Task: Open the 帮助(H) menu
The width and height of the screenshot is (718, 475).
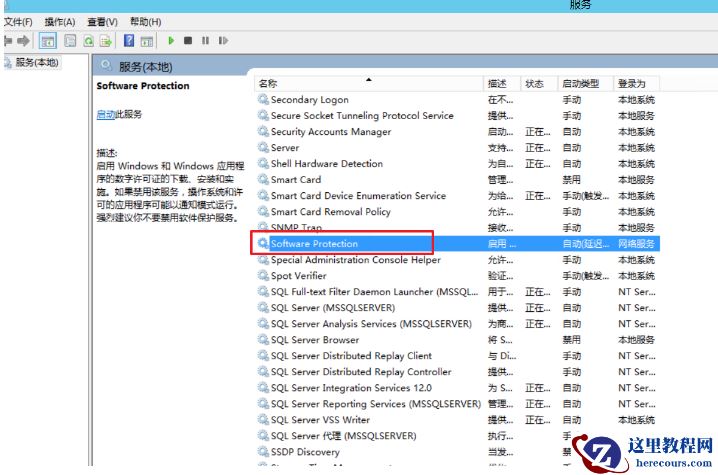Action: [145, 22]
